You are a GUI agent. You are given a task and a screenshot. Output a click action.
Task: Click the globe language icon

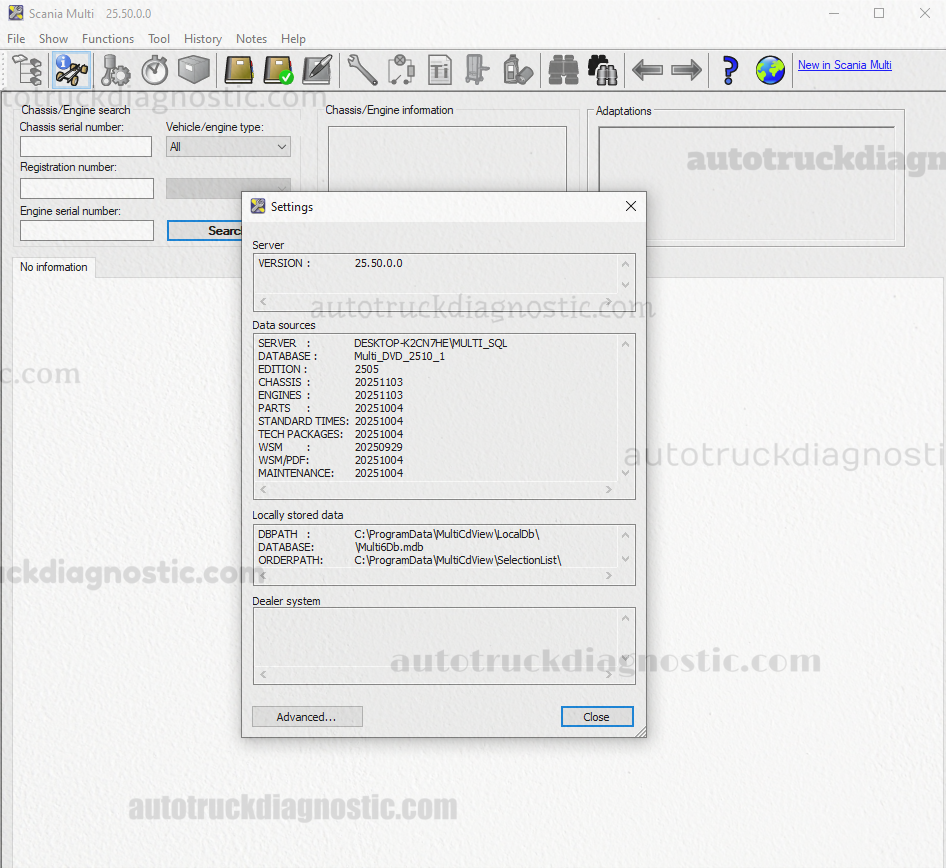(770, 70)
